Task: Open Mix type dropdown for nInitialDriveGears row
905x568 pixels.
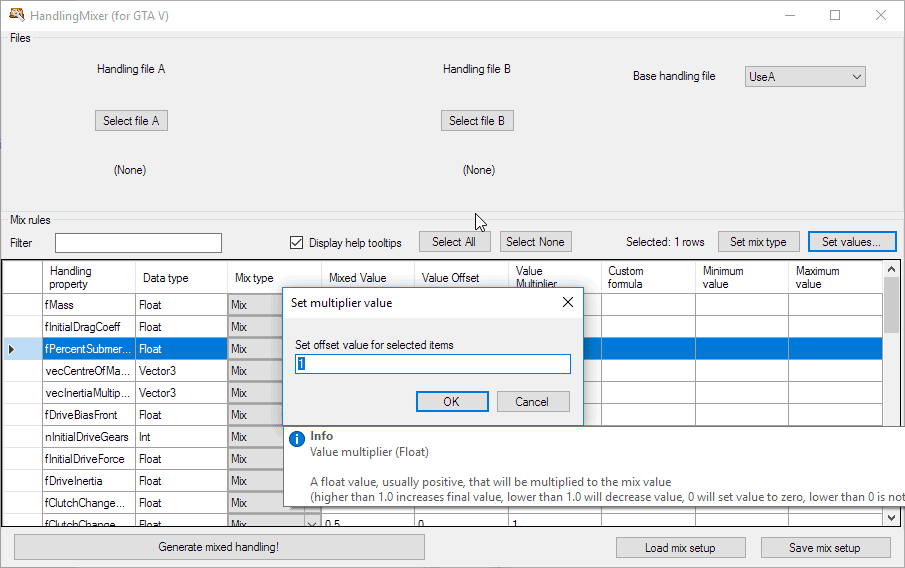Action: pos(256,437)
